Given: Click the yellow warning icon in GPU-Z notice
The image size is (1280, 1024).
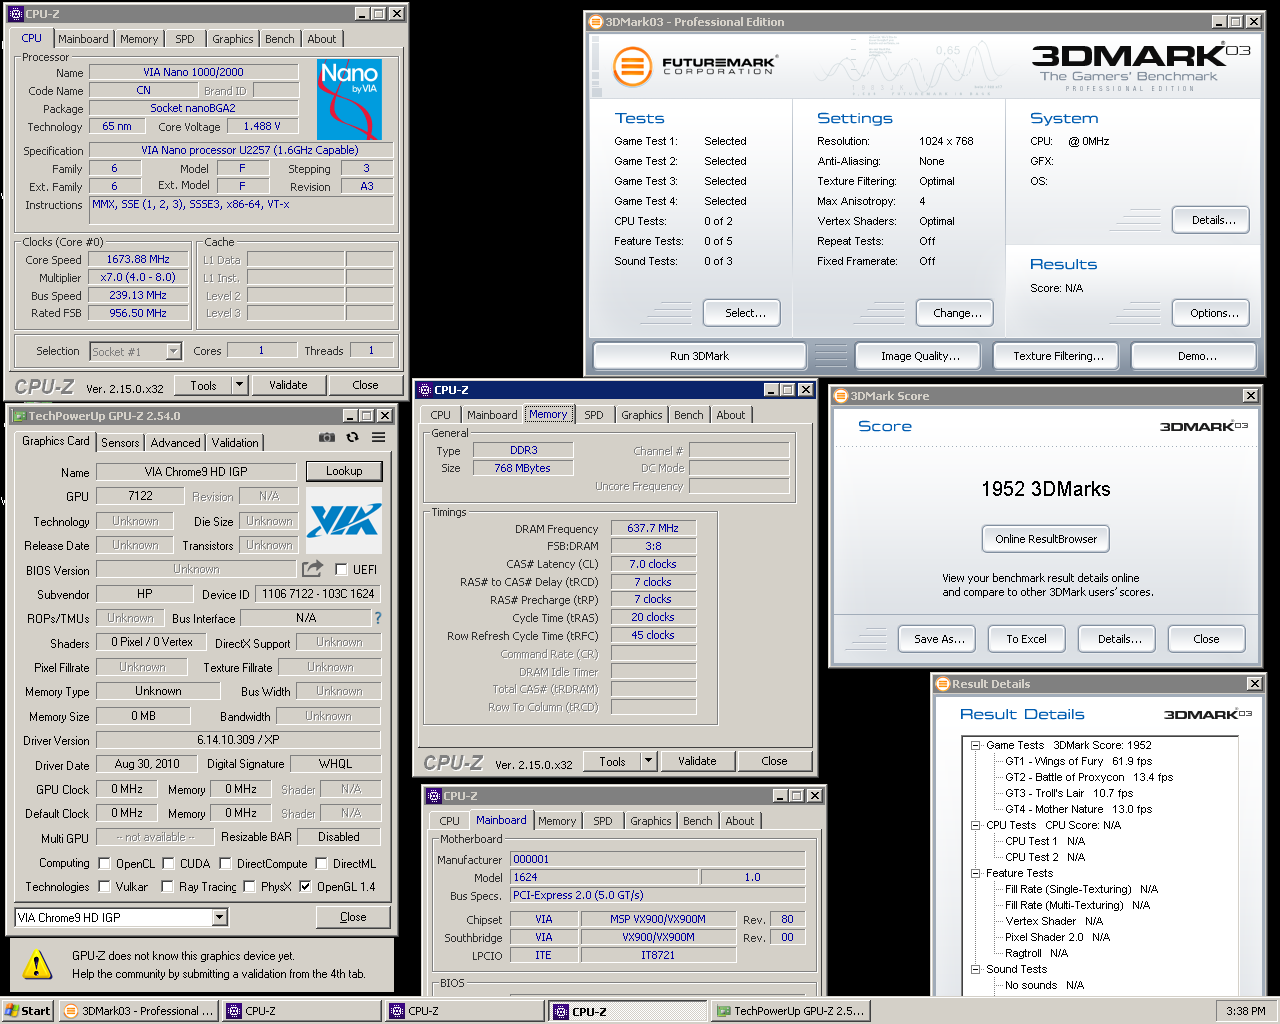Looking at the screenshot, I should 37,964.
